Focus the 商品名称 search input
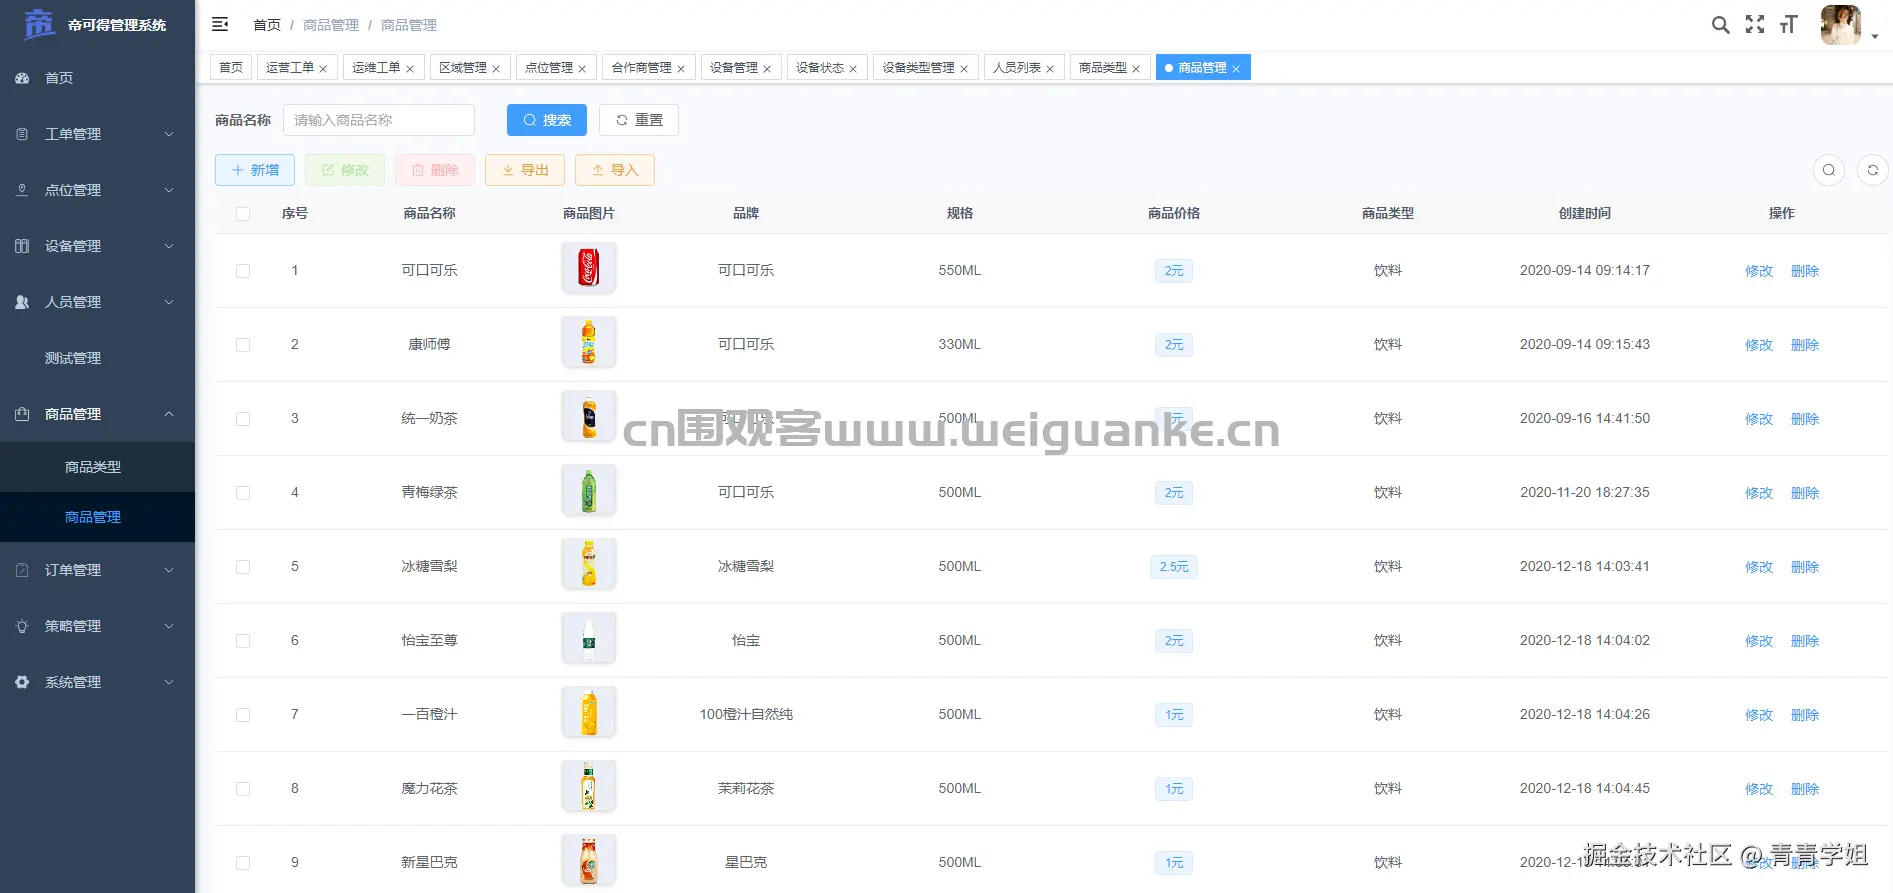Viewport: 1893px width, 893px height. pyautogui.click(x=379, y=120)
